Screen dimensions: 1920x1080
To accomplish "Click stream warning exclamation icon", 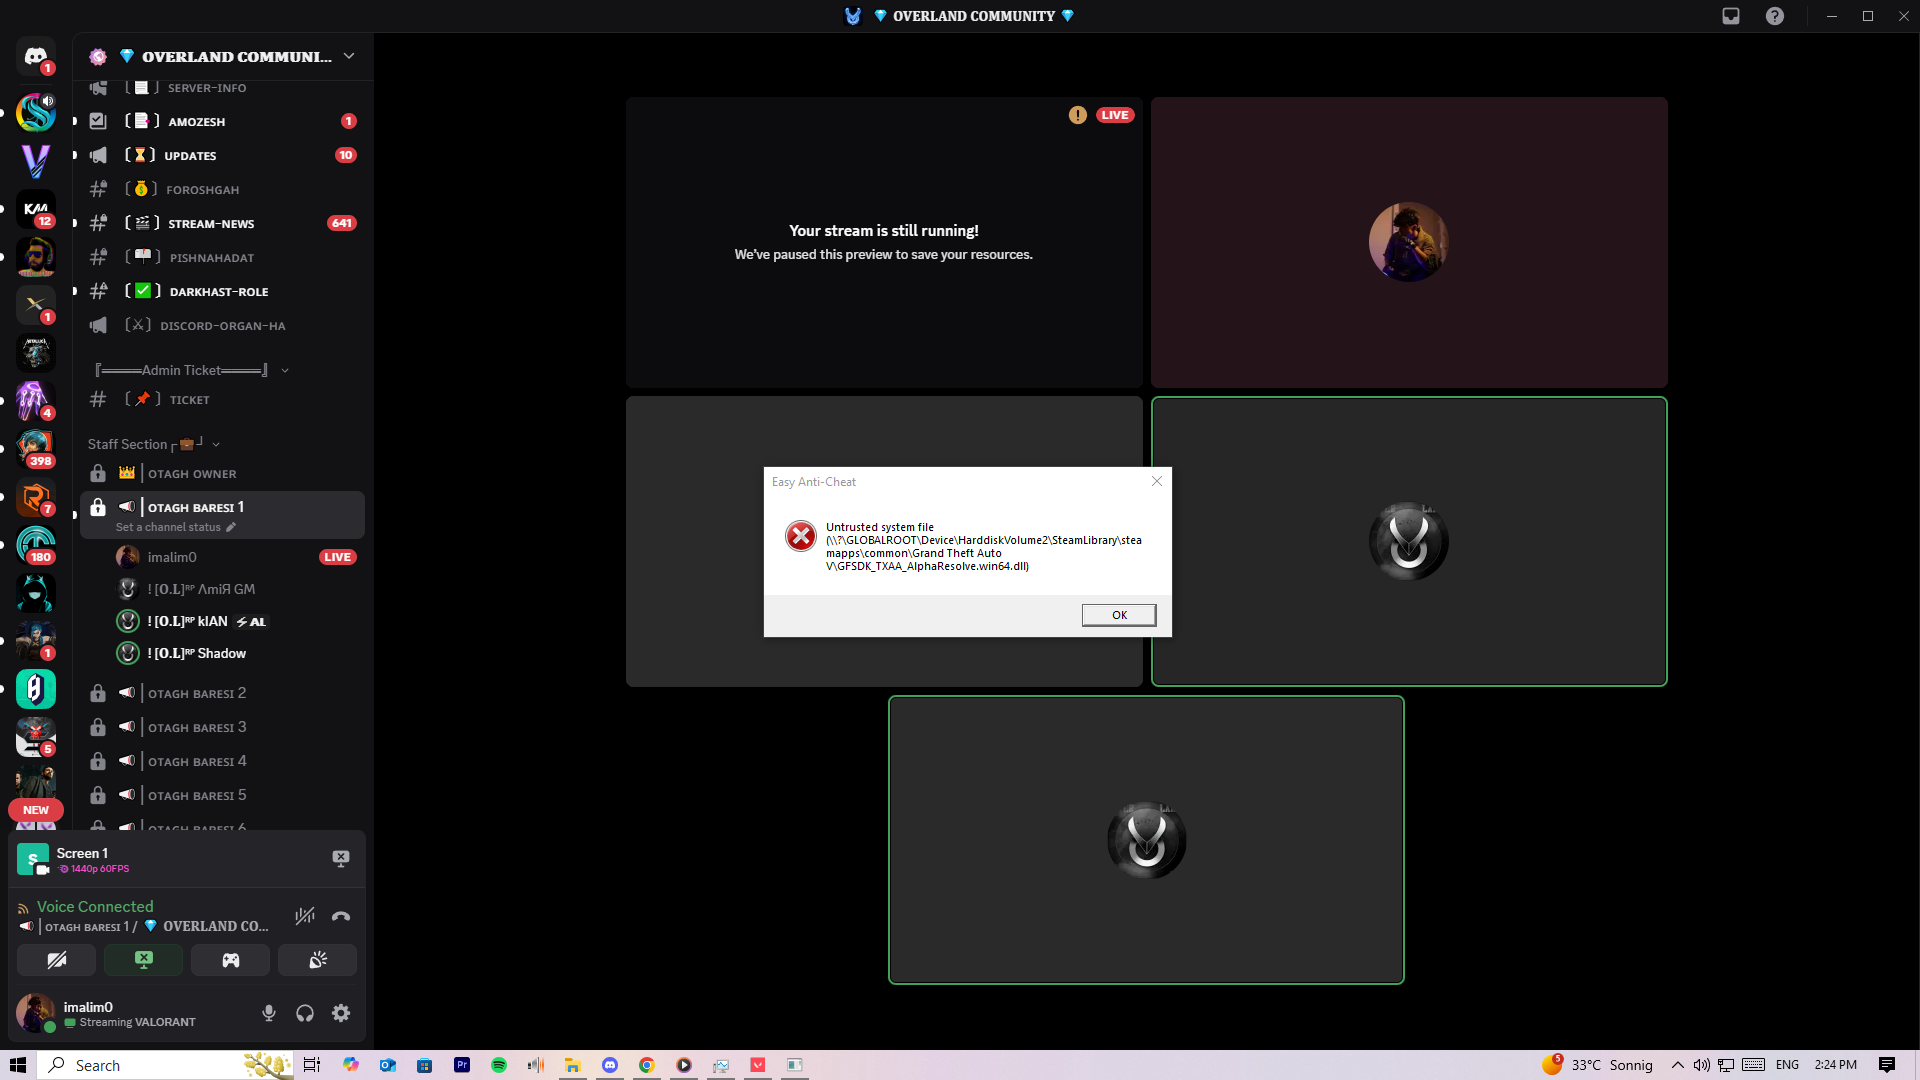I will pos(1077,115).
